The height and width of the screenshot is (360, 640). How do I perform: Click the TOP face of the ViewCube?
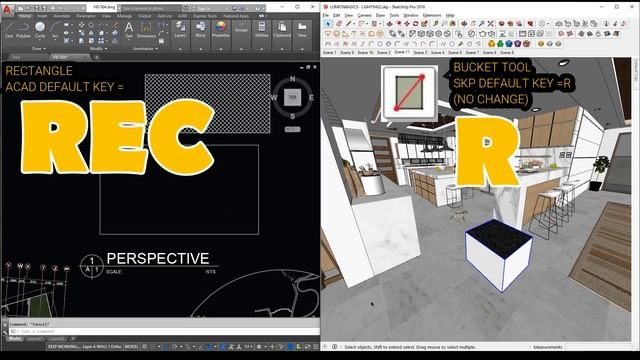click(x=293, y=97)
